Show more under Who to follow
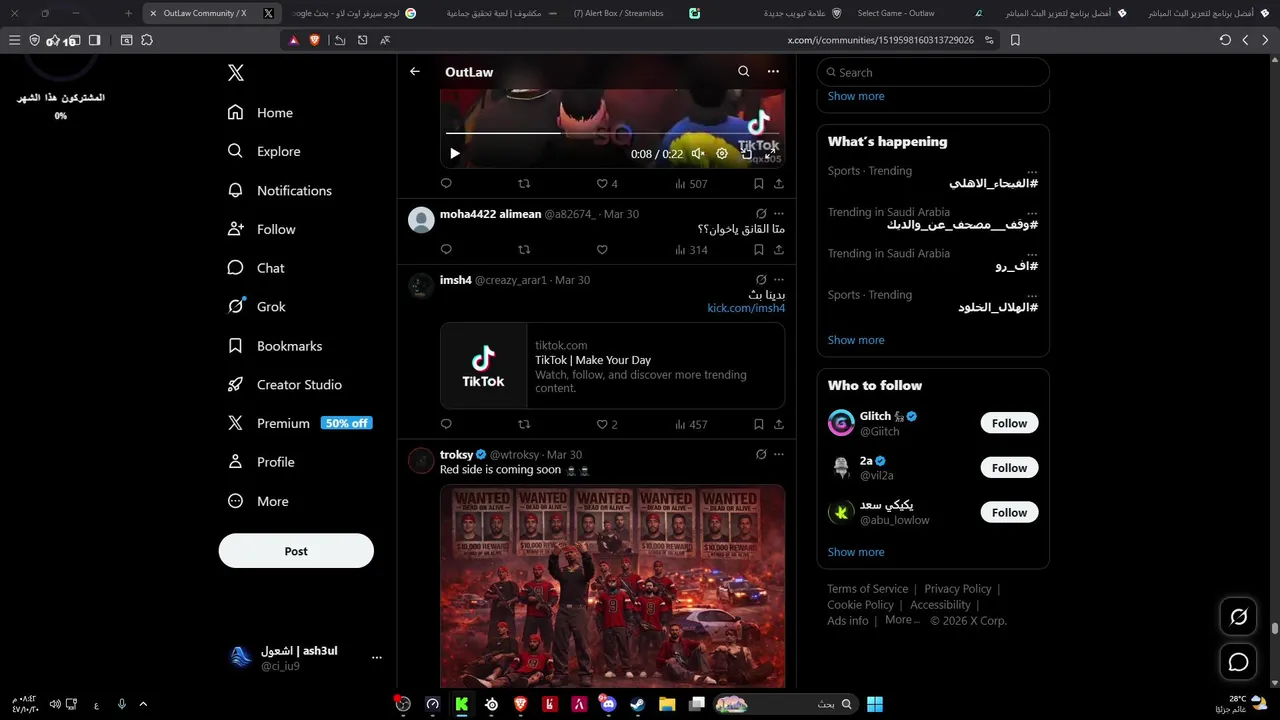The height and width of the screenshot is (720, 1280). pos(856,552)
